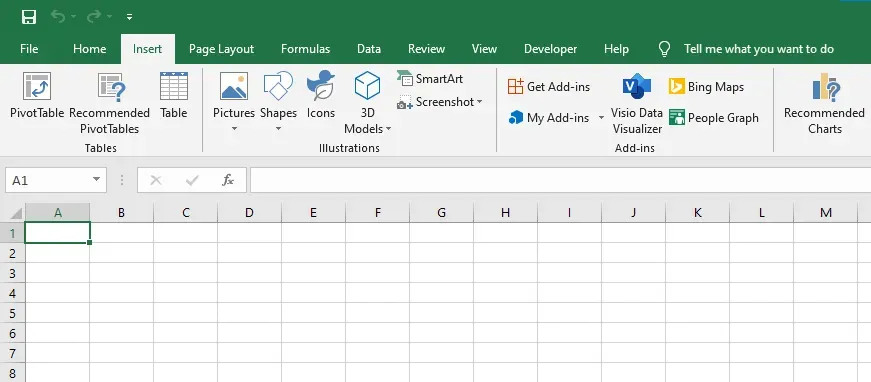Image resolution: width=871 pixels, height=382 pixels.
Task: Expand the Shapes dropdown
Action: coord(278,129)
